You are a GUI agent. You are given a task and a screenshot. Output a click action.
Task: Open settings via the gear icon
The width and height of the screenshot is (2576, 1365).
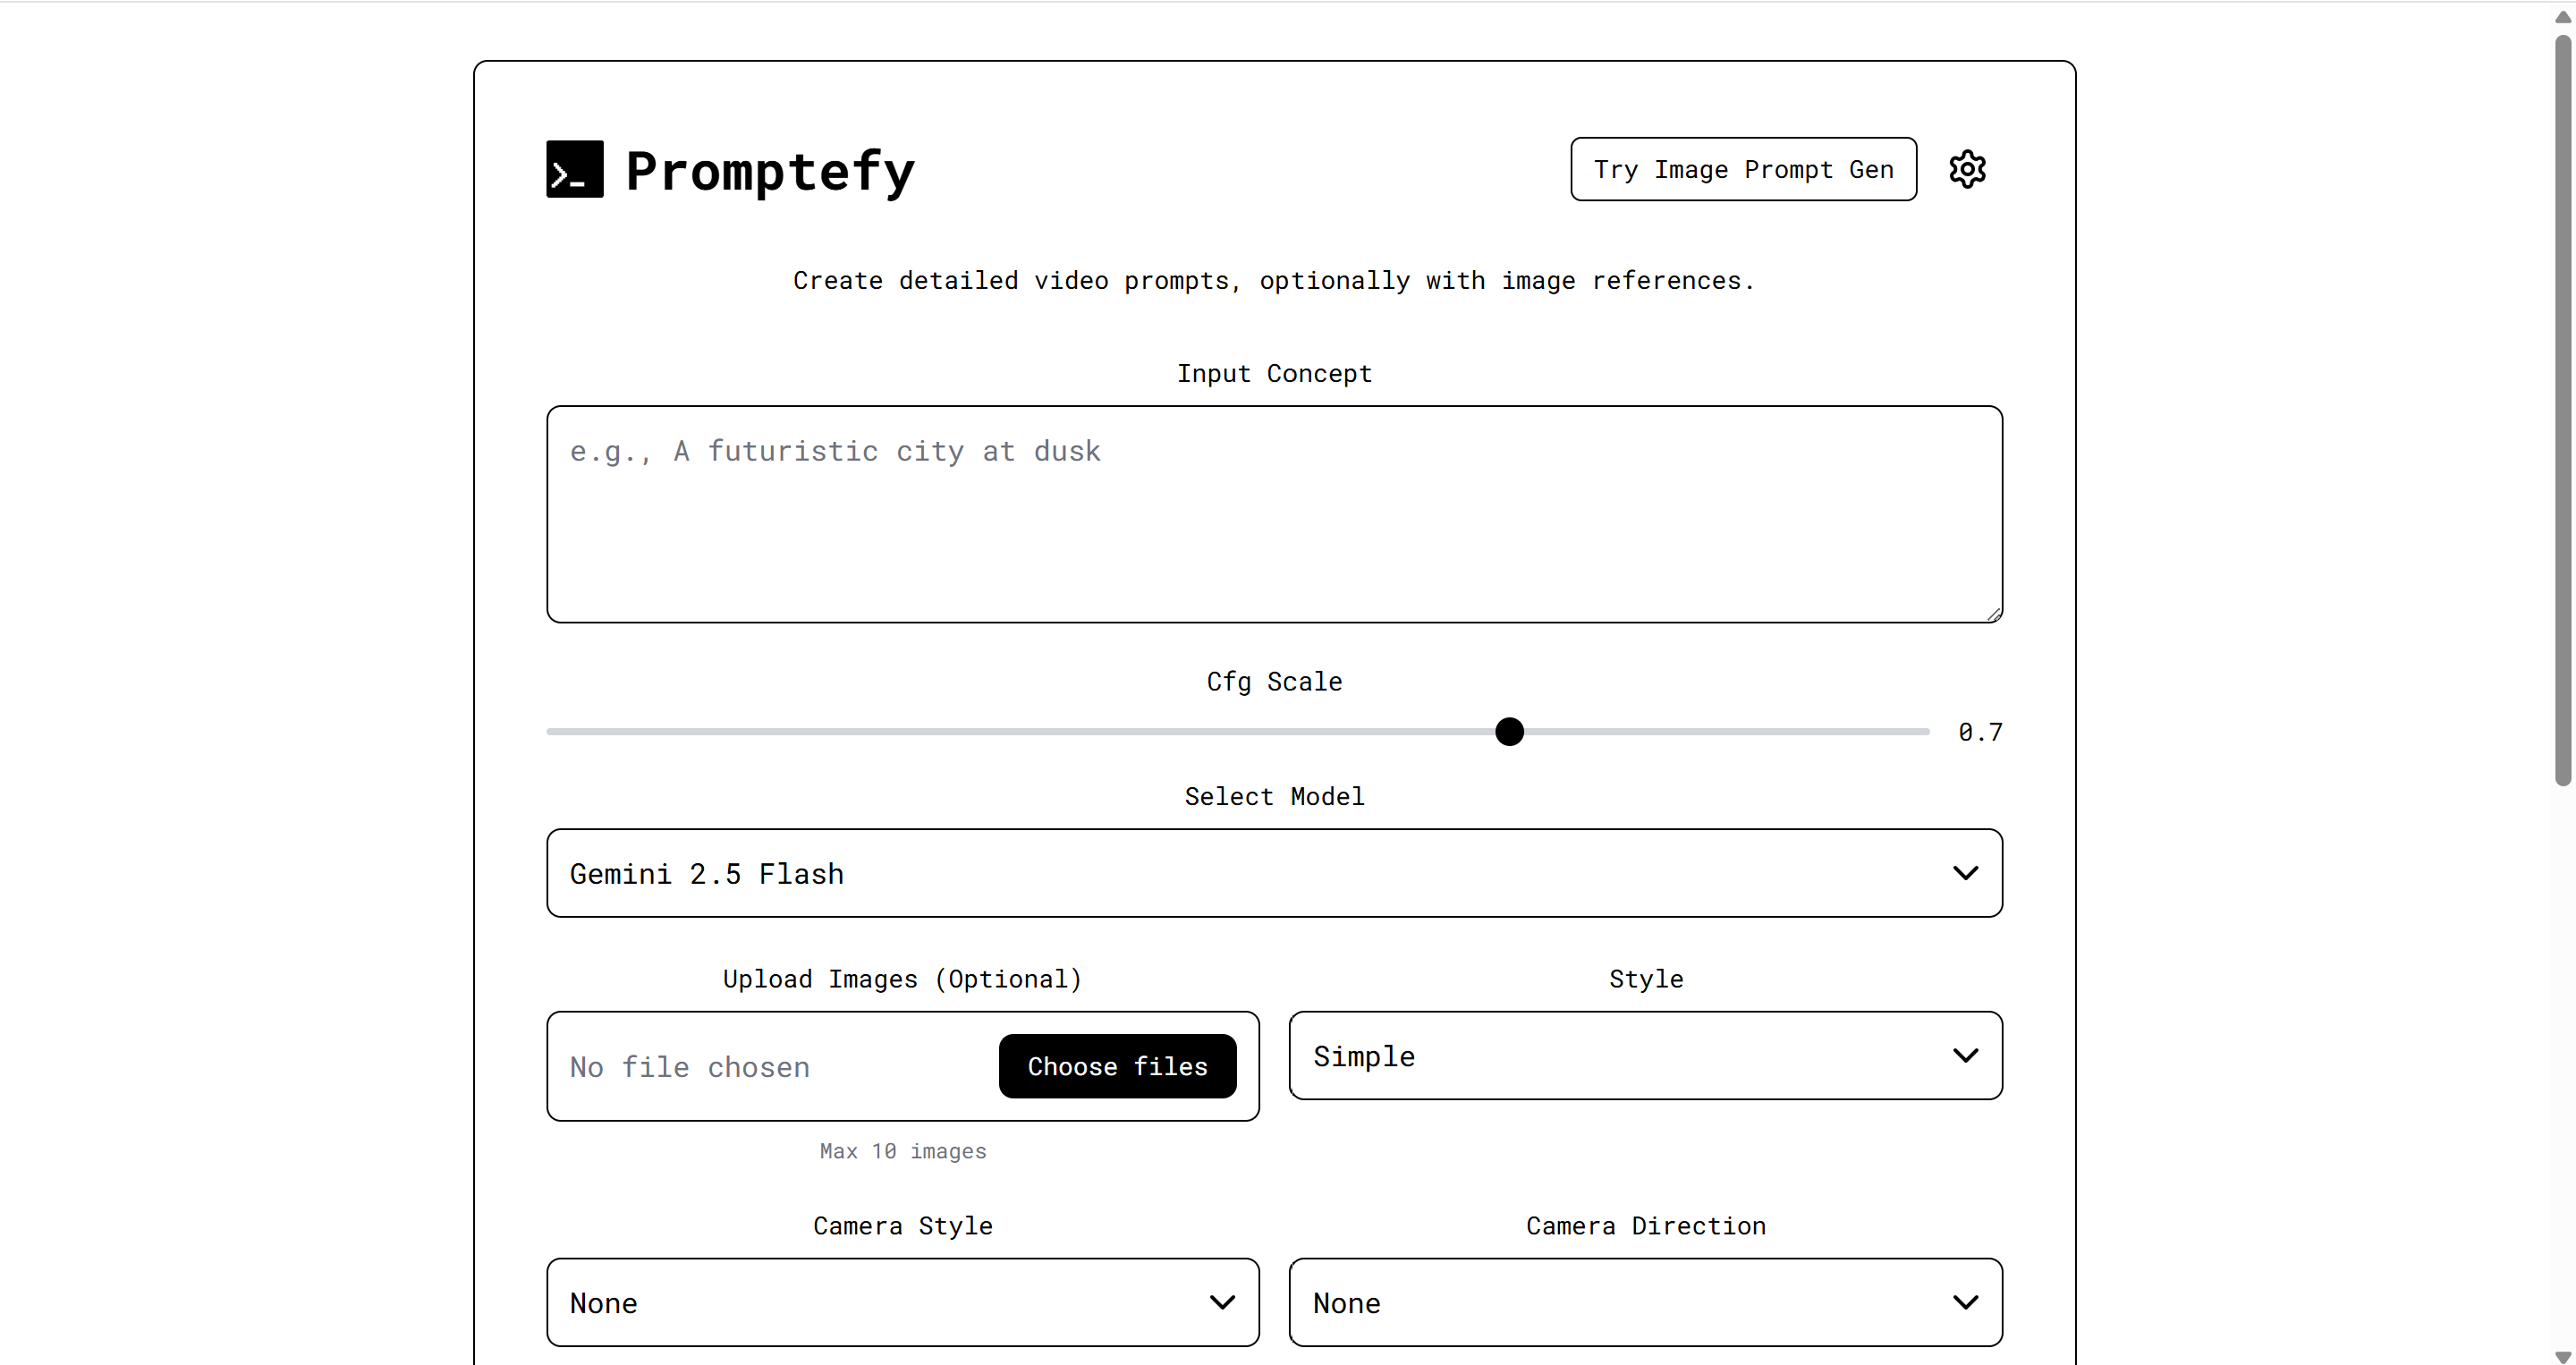pyautogui.click(x=1966, y=169)
